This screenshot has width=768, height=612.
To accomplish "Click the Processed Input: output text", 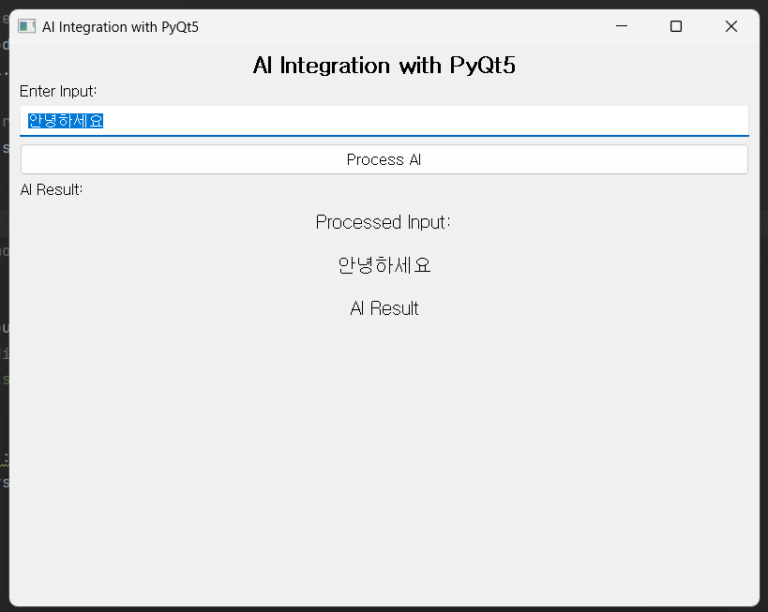I will (x=384, y=222).
